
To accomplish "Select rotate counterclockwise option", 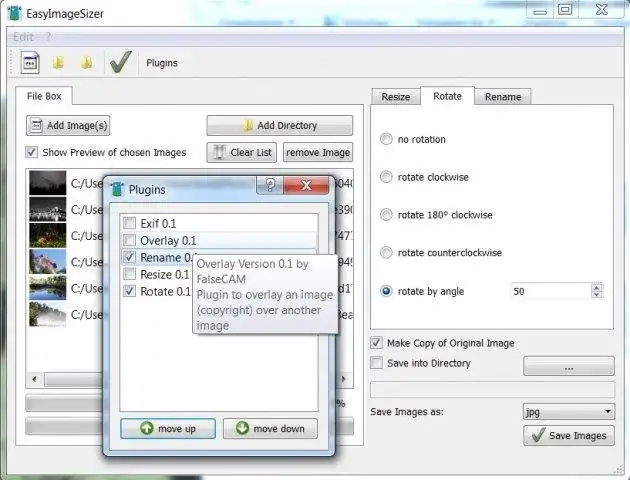I will point(386,252).
